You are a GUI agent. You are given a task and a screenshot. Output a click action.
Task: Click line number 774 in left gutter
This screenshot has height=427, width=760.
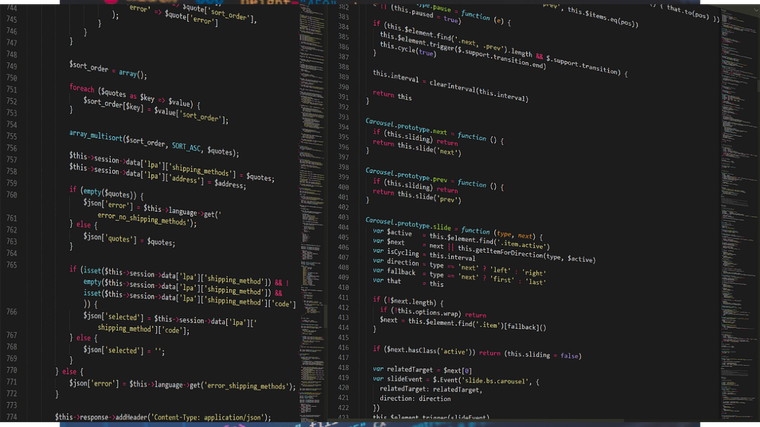pos(12,417)
